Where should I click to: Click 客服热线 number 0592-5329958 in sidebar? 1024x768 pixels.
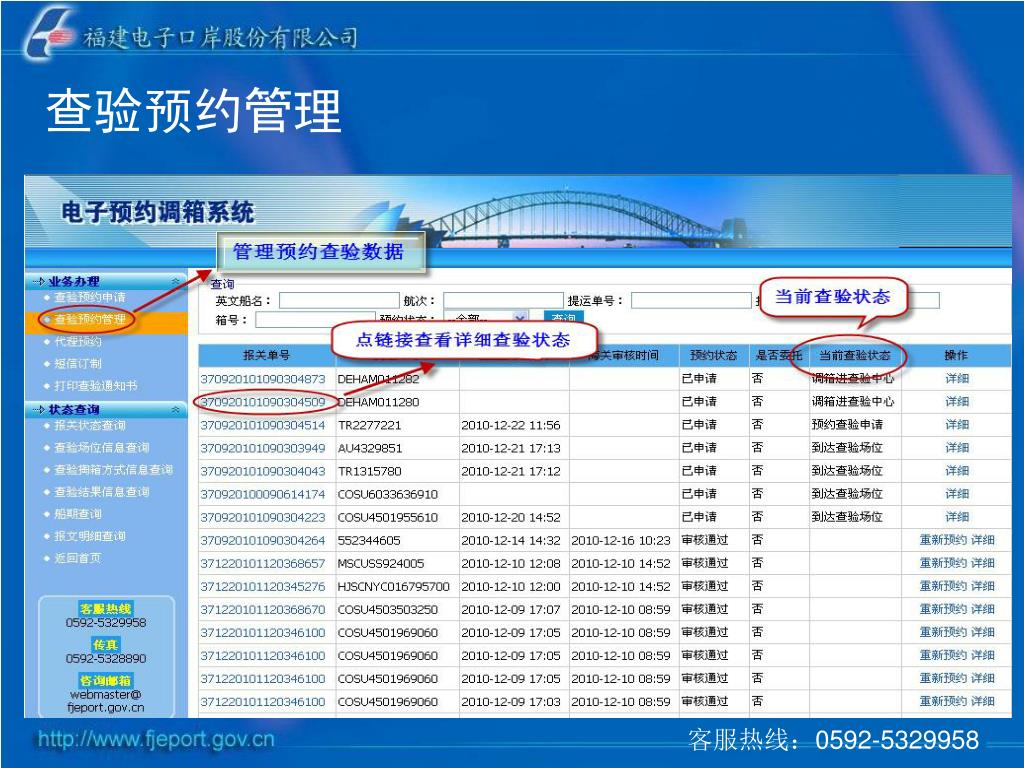click(x=106, y=623)
